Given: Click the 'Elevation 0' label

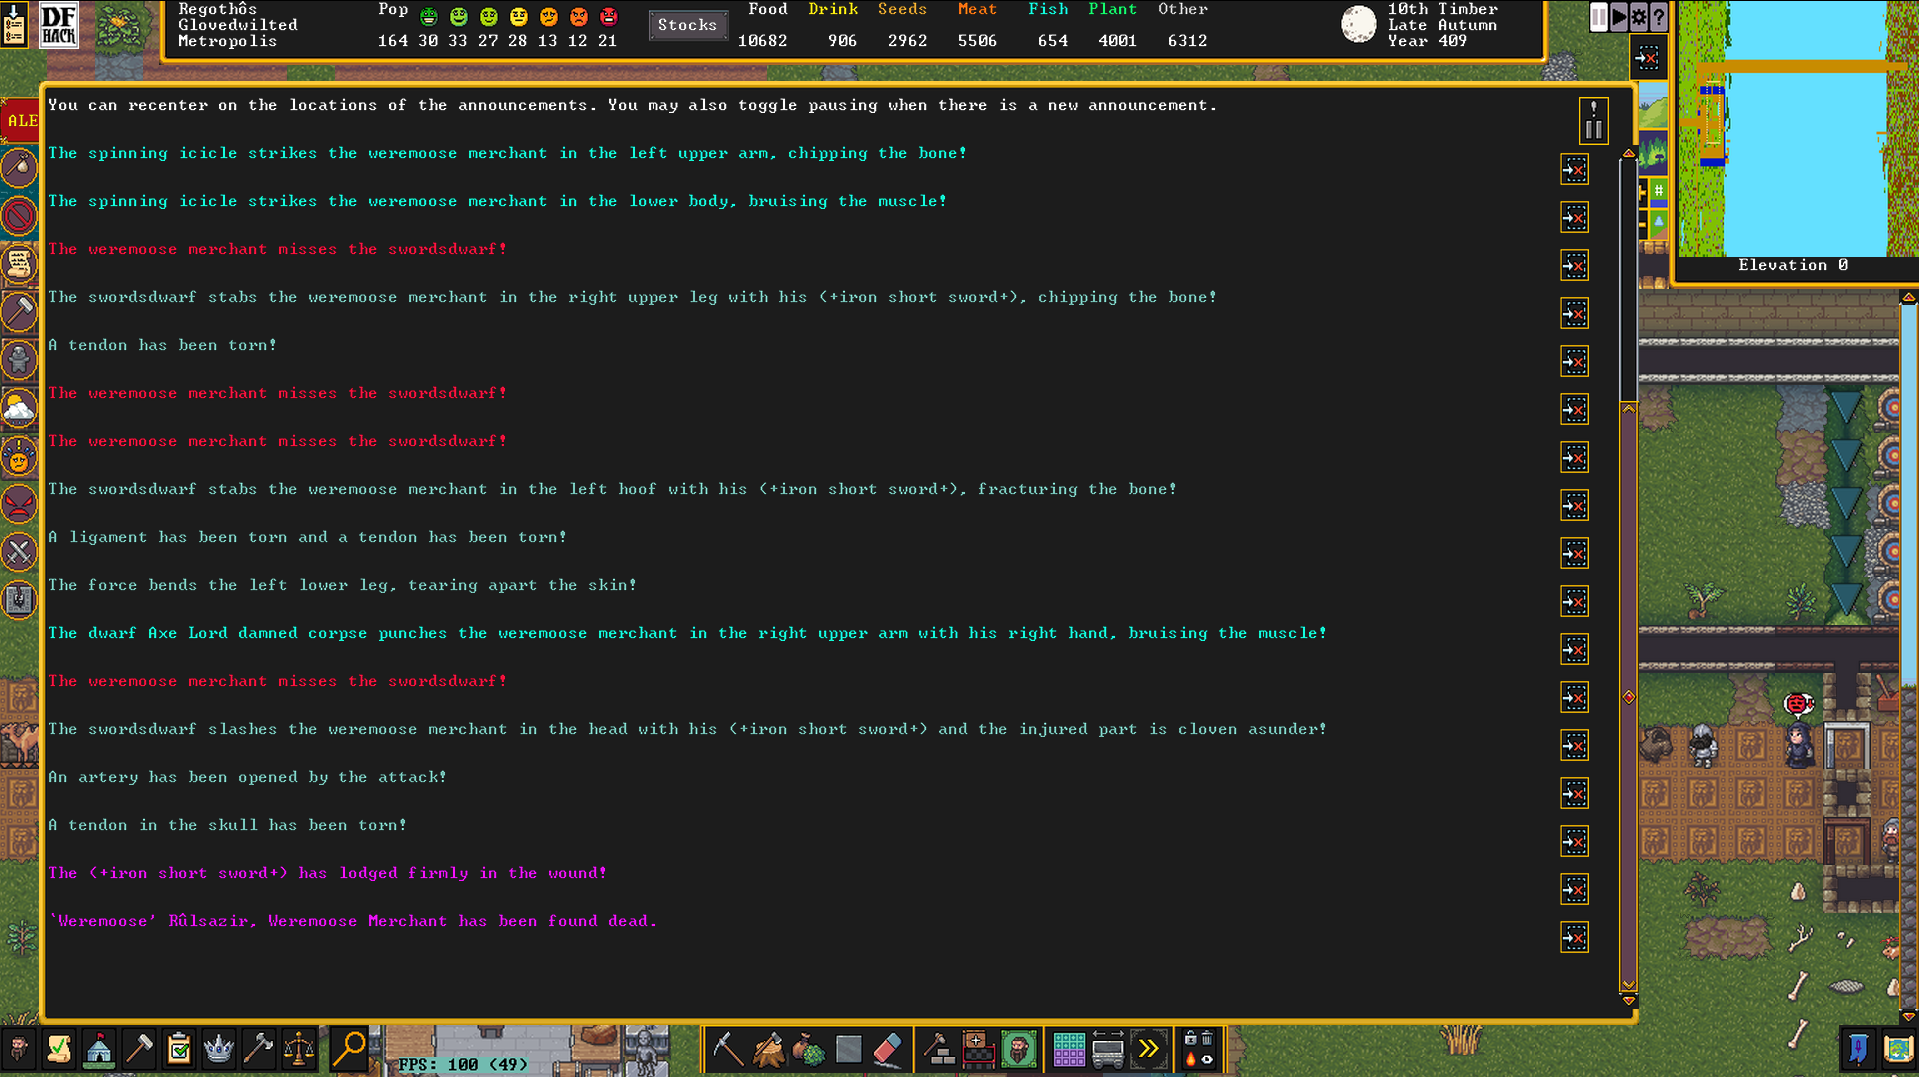Looking at the screenshot, I should coord(1793,265).
